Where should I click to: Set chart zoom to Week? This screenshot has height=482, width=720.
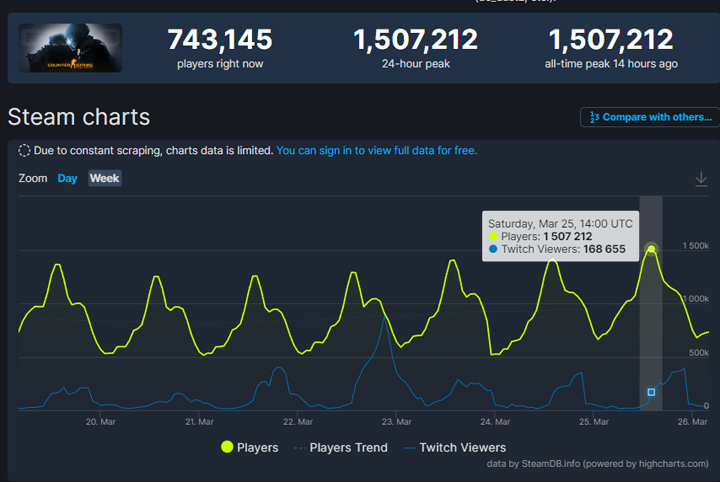[104, 178]
